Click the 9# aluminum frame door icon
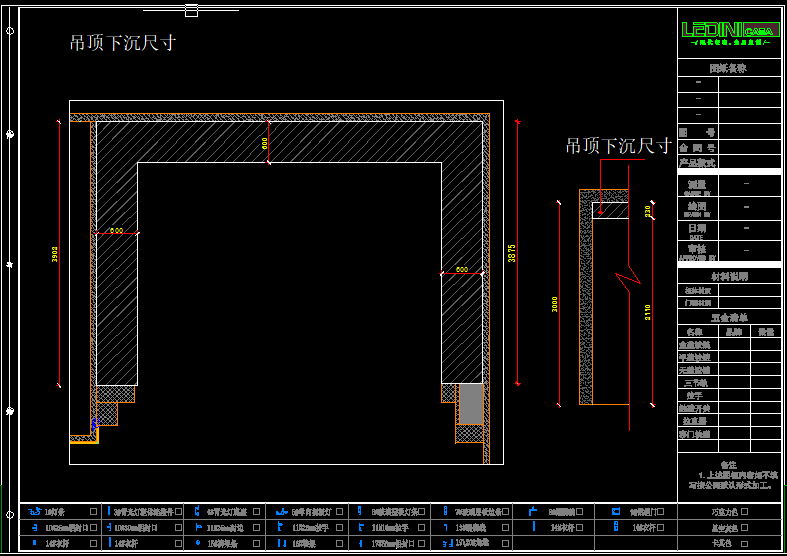 point(615,511)
